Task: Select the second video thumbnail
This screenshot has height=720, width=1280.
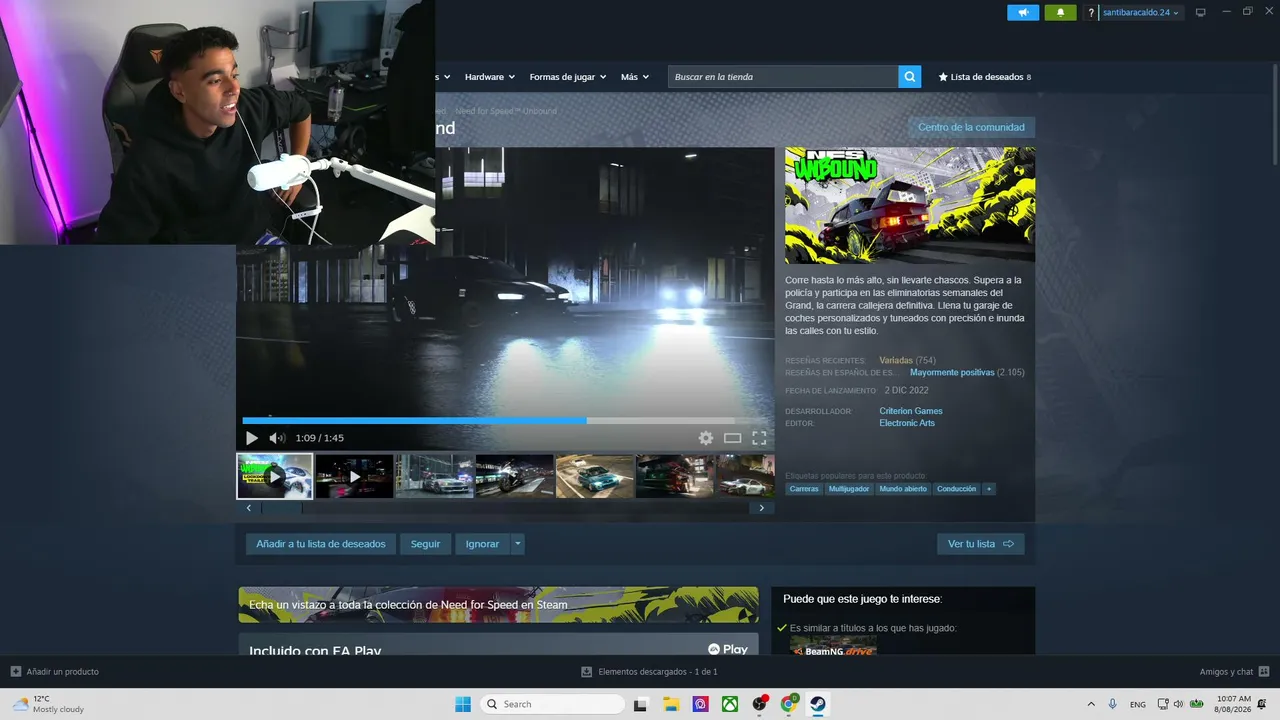Action: 354,476
